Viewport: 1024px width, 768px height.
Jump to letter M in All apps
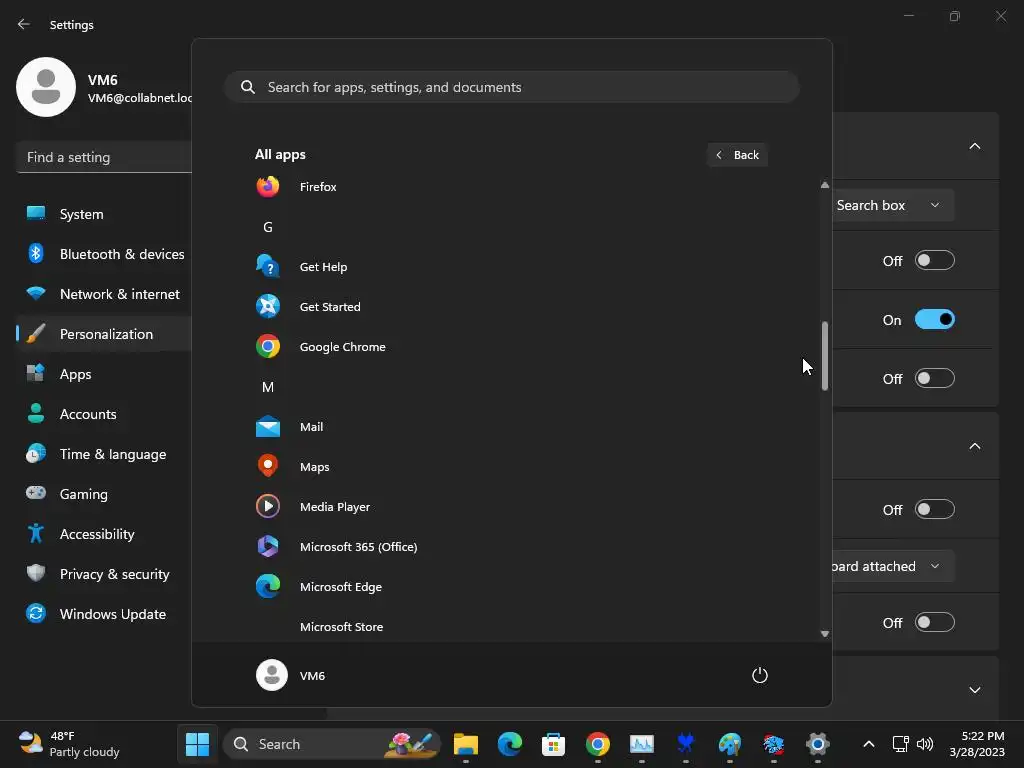[x=268, y=387]
